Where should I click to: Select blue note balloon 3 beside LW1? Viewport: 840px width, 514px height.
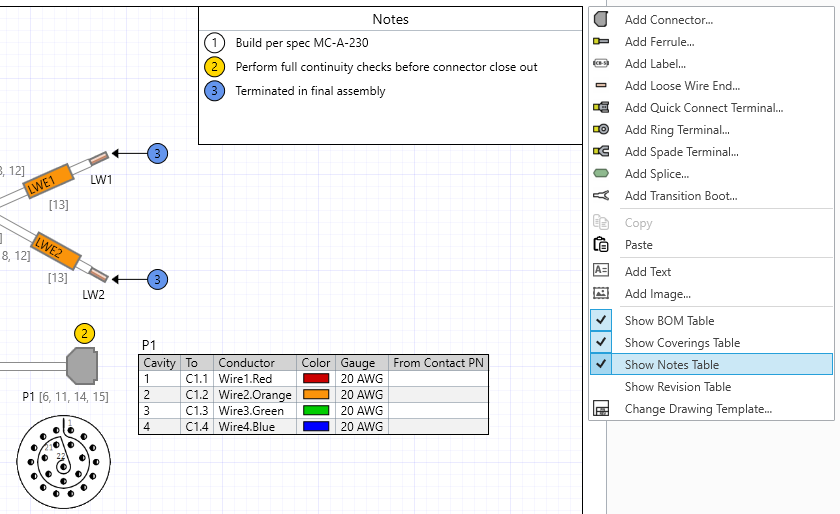coord(158,153)
